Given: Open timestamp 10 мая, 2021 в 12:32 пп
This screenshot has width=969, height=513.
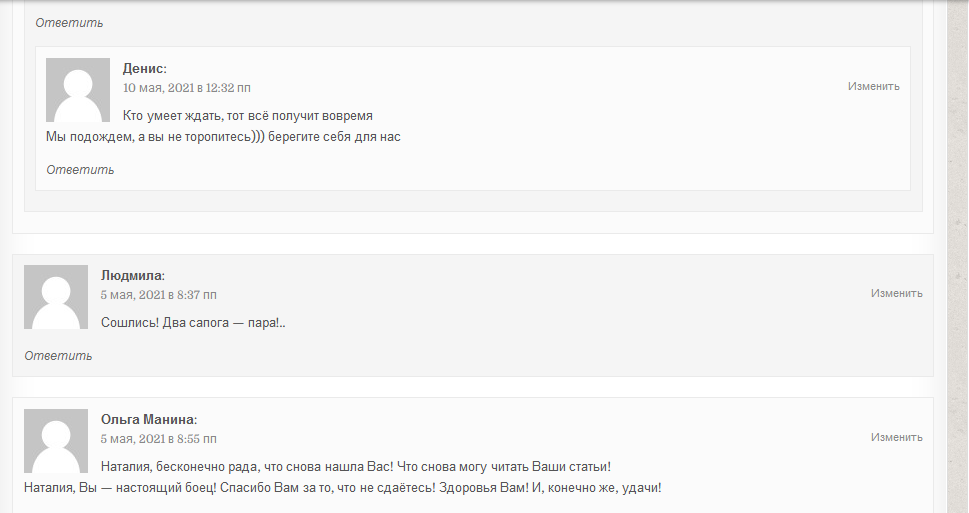Looking at the screenshot, I should [187, 88].
